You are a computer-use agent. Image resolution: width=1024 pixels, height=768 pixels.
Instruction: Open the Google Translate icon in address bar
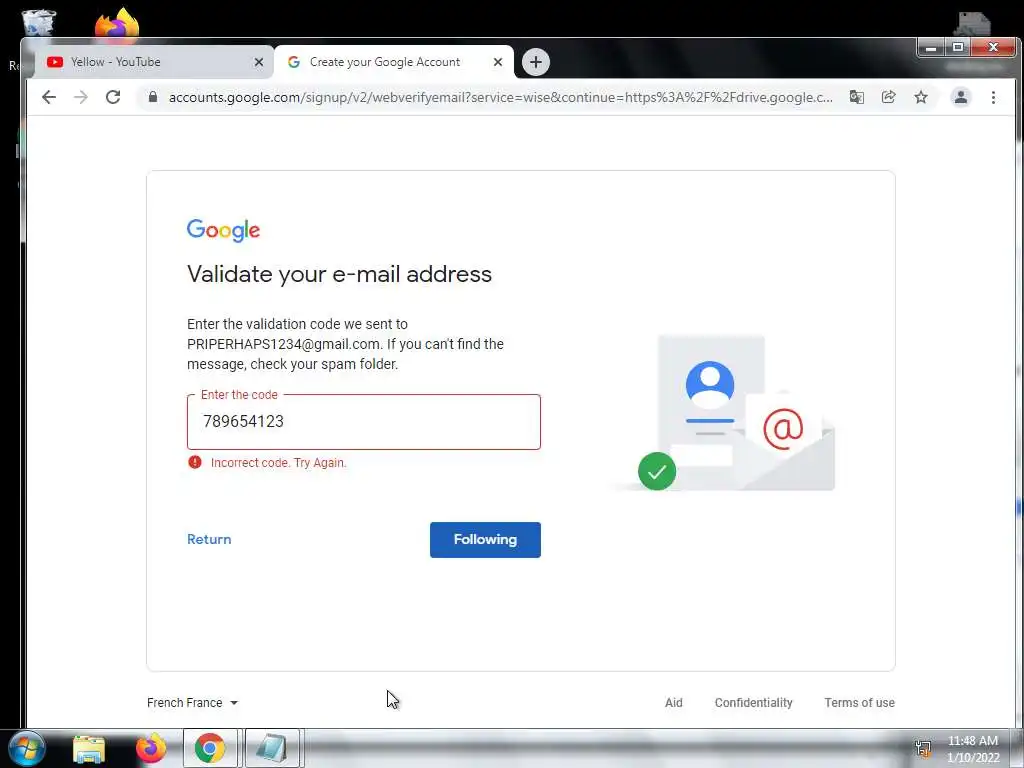coord(857,97)
